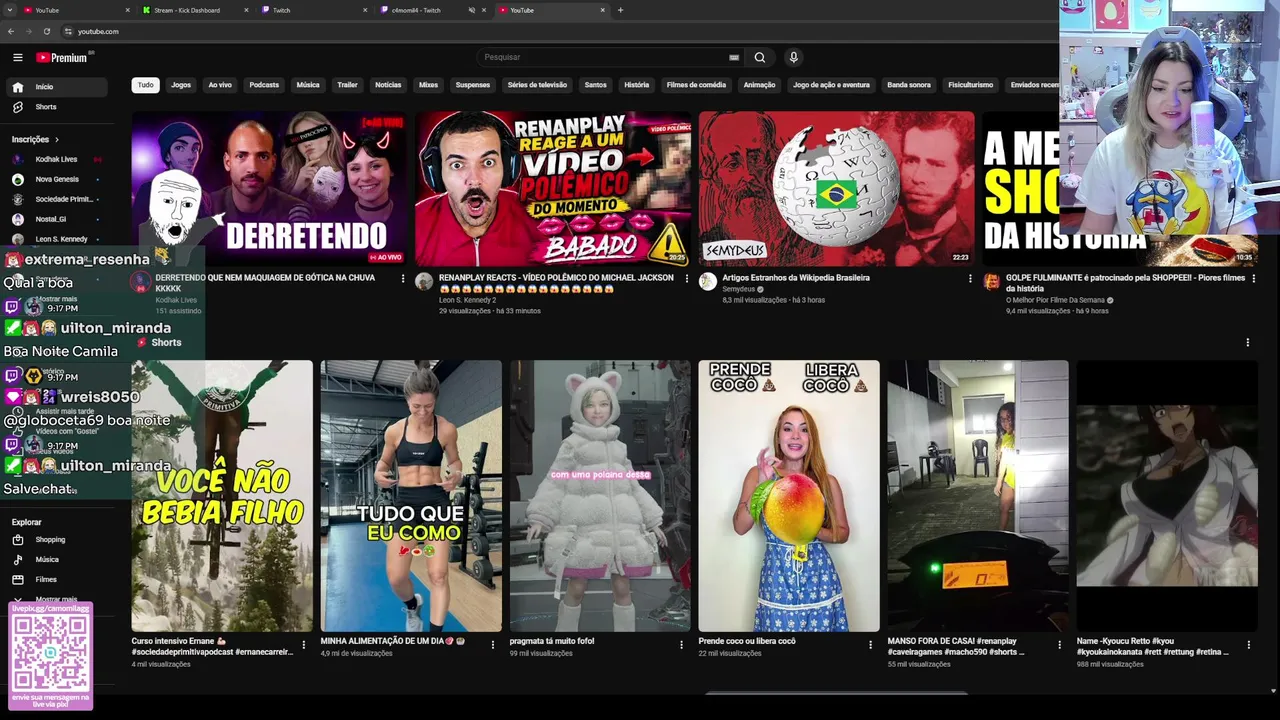
Task: Open options dropdown for Name -Kyoucu Retto short
Action: coord(1248,645)
